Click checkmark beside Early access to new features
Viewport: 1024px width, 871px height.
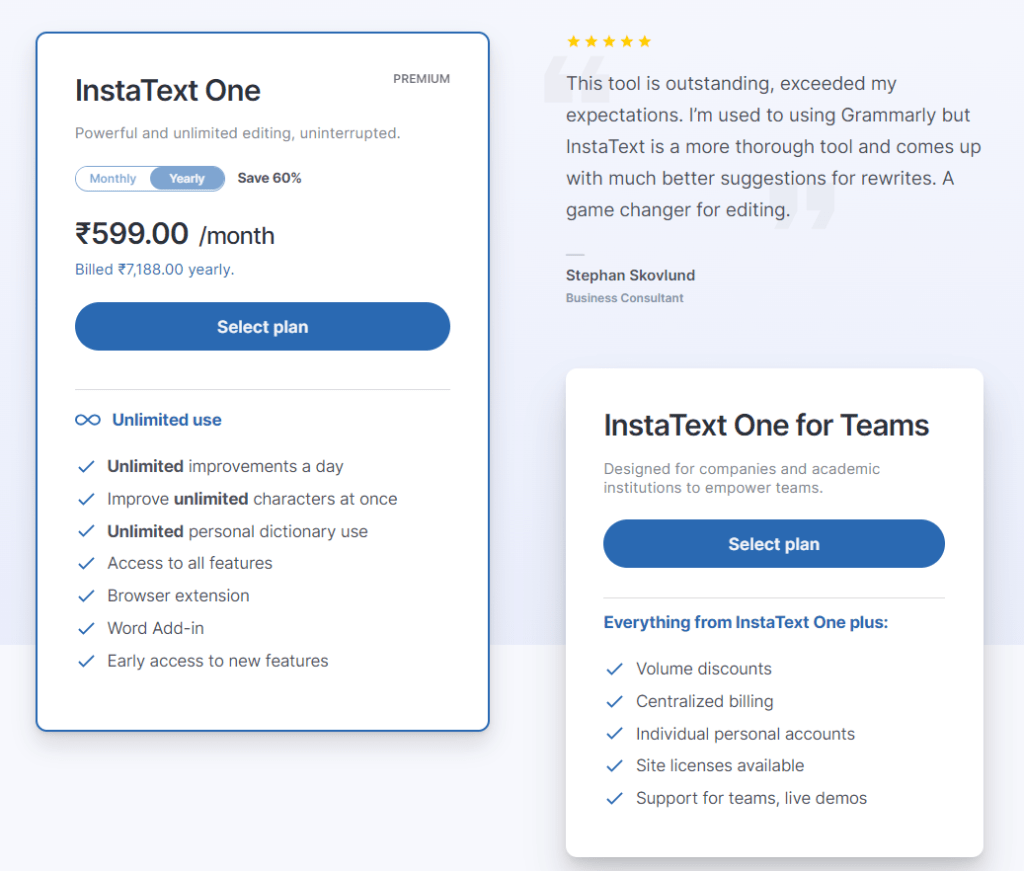86,661
